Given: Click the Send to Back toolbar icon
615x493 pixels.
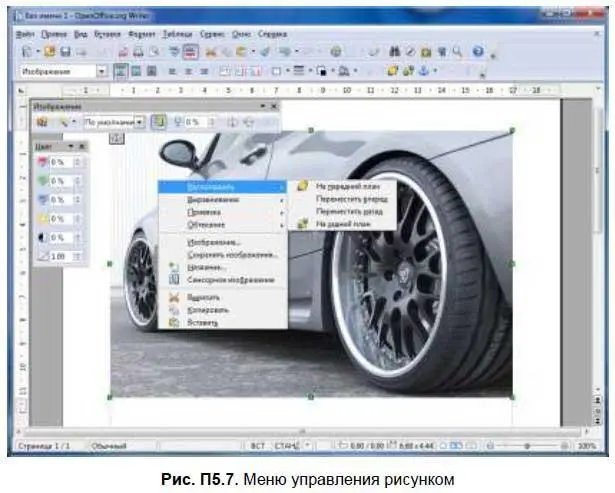Looking at the screenshot, I should click(x=408, y=71).
